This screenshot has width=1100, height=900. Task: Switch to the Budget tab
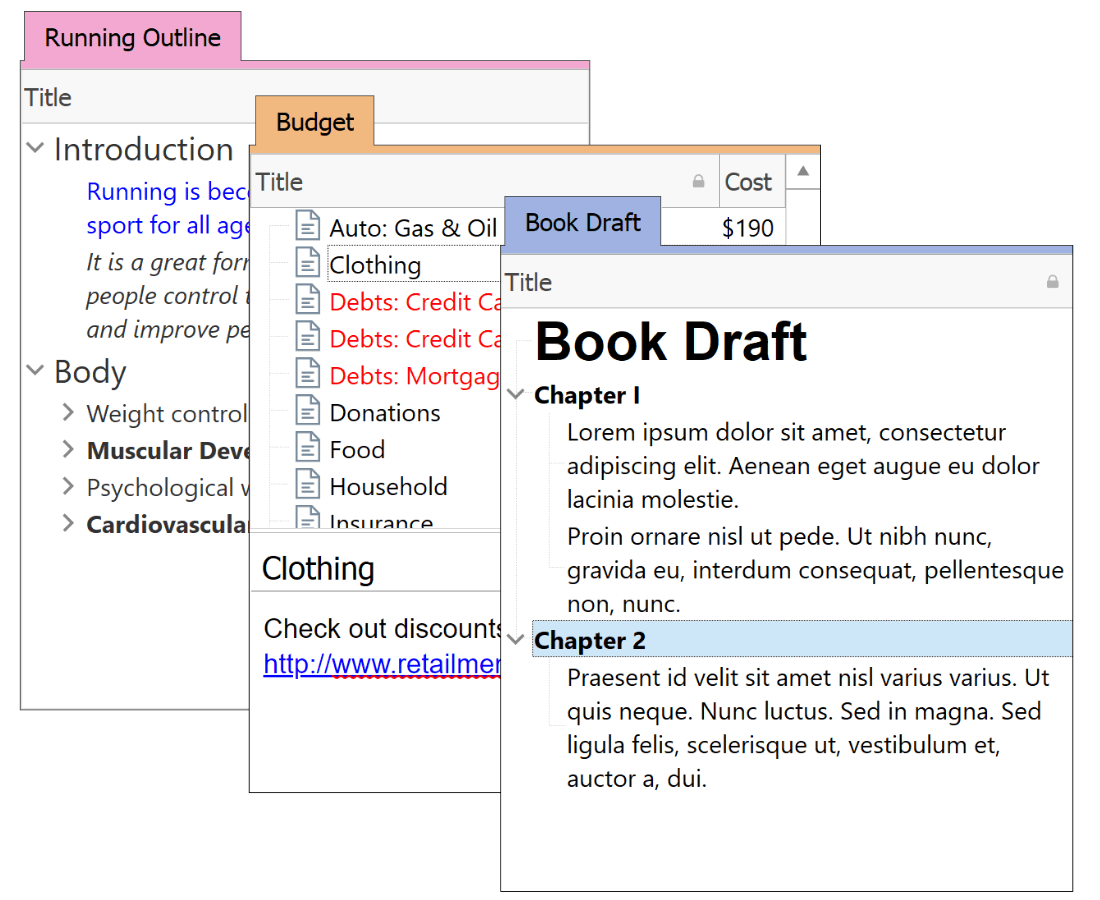314,121
